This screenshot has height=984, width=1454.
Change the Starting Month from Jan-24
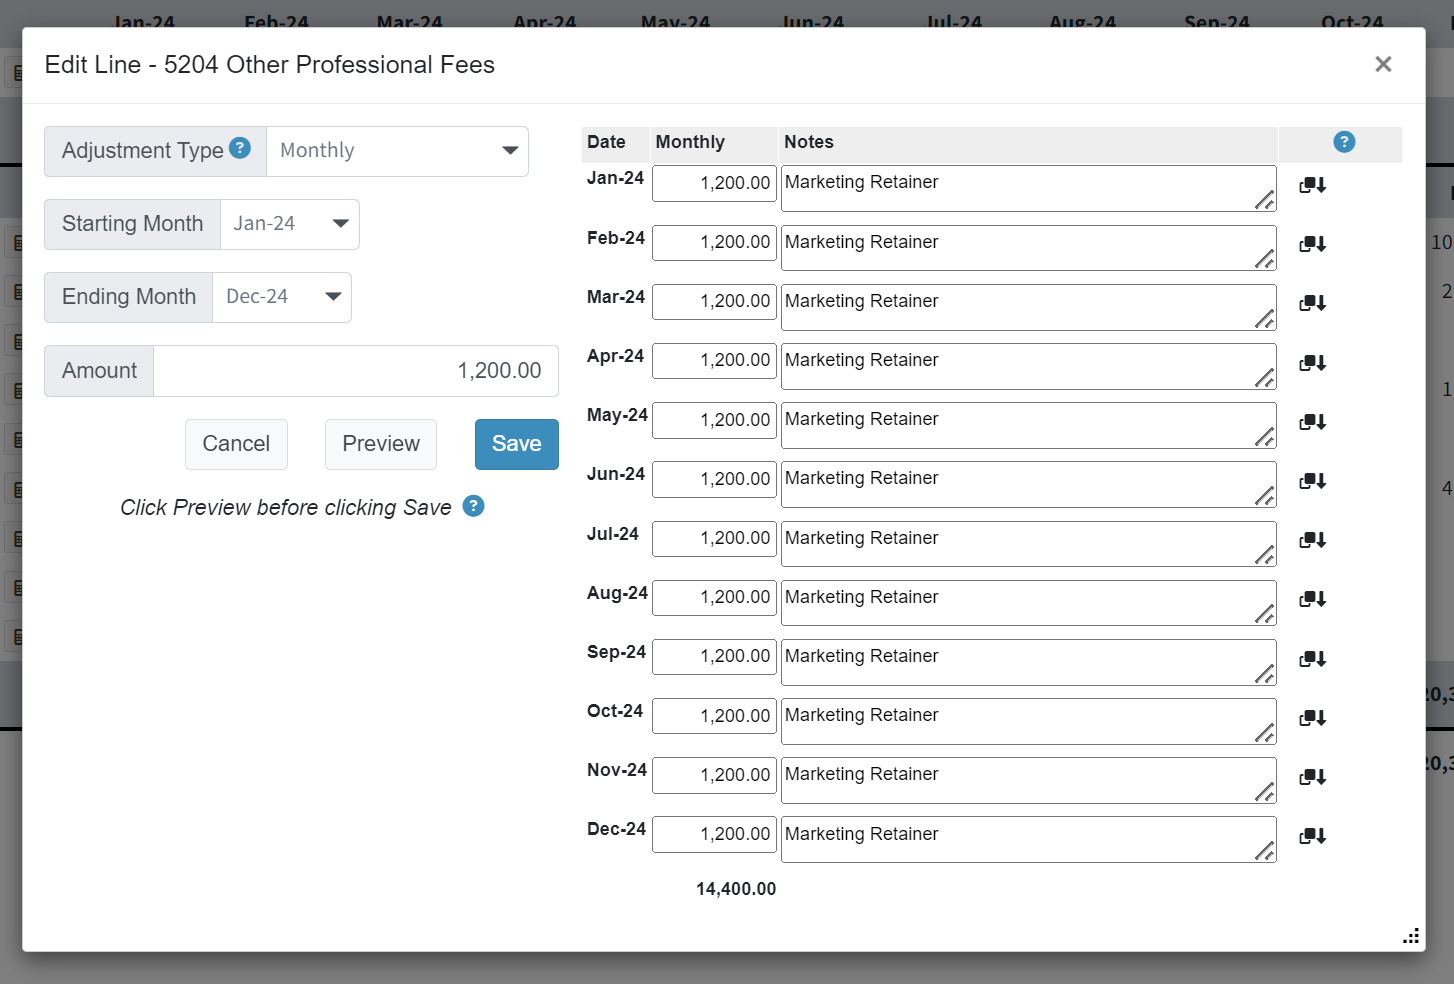click(289, 224)
